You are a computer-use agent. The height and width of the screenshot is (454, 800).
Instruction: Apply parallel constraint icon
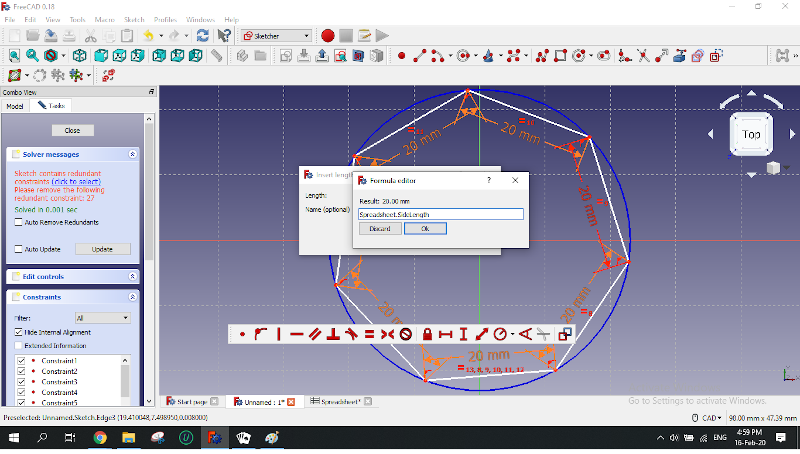coord(315,334)
